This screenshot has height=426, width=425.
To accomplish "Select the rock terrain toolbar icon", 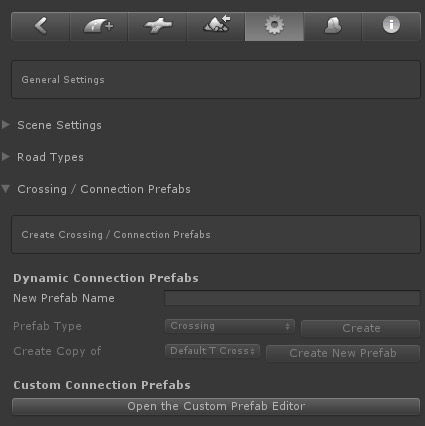I will click(x=333, y=26).
